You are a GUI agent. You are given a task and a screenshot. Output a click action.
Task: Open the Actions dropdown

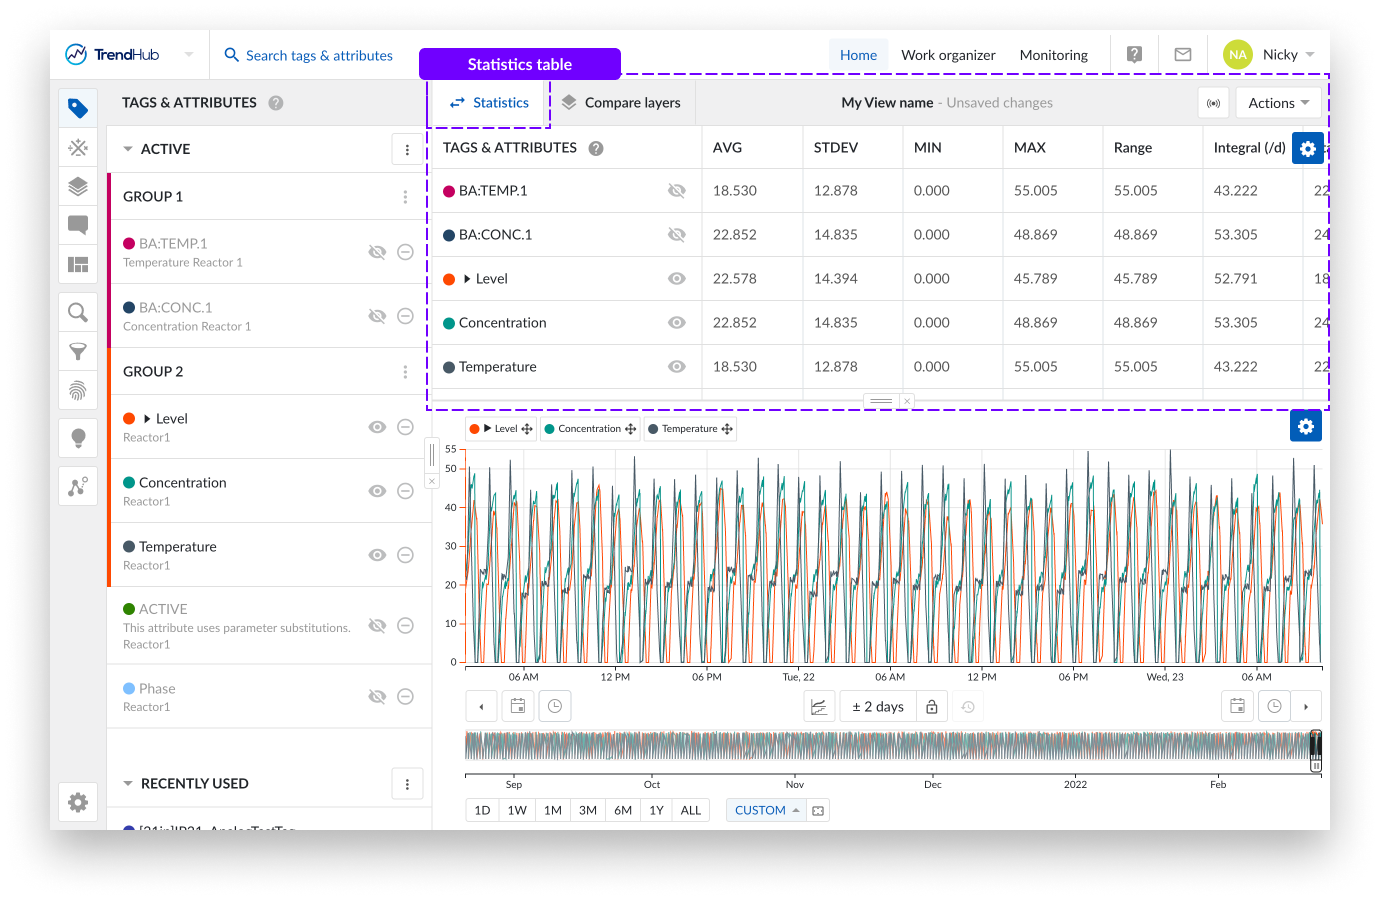point(1278,103)
